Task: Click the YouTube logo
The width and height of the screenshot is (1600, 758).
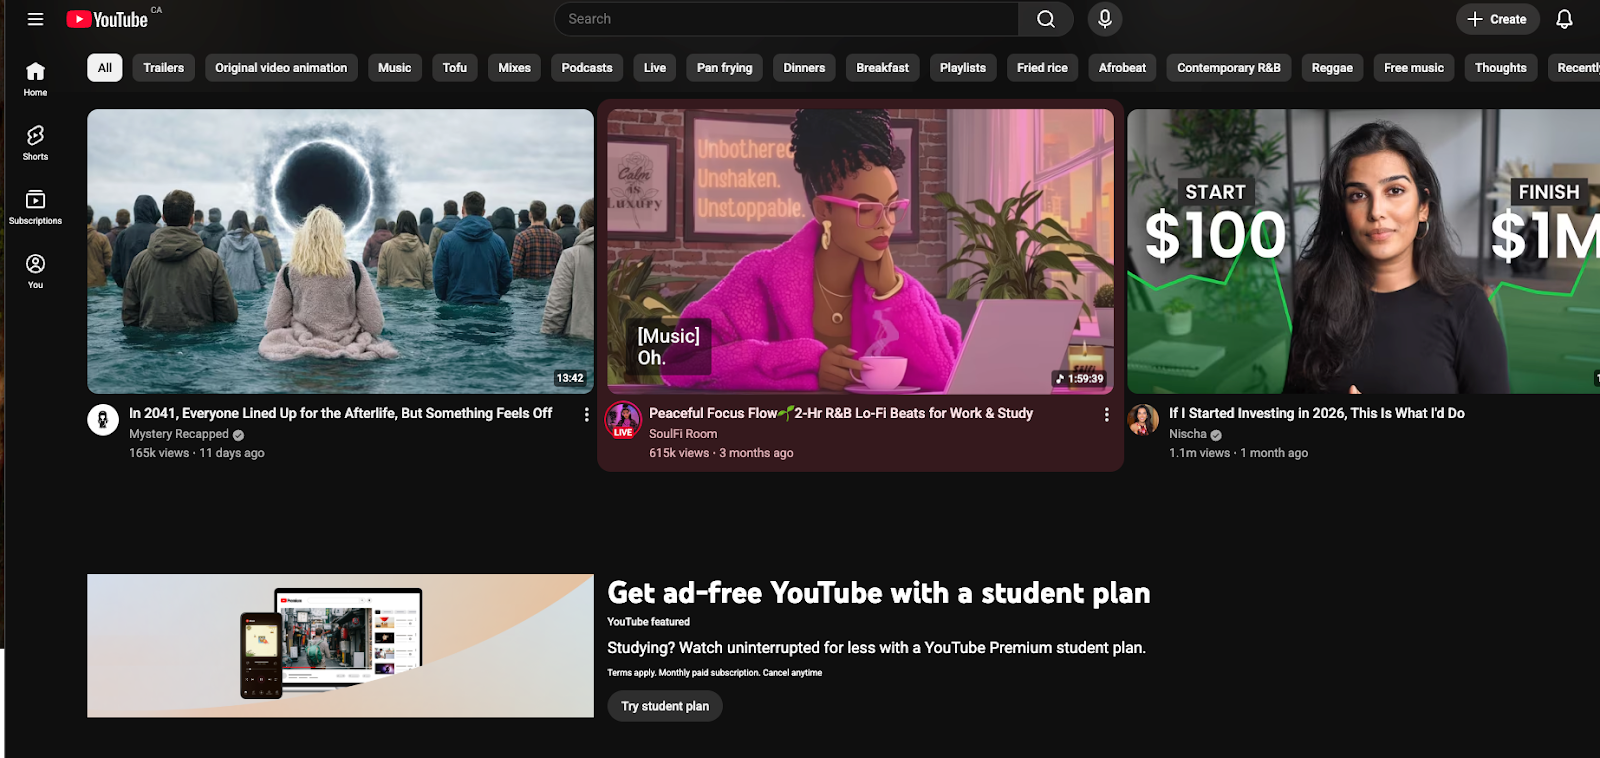Action: point(107,19)
